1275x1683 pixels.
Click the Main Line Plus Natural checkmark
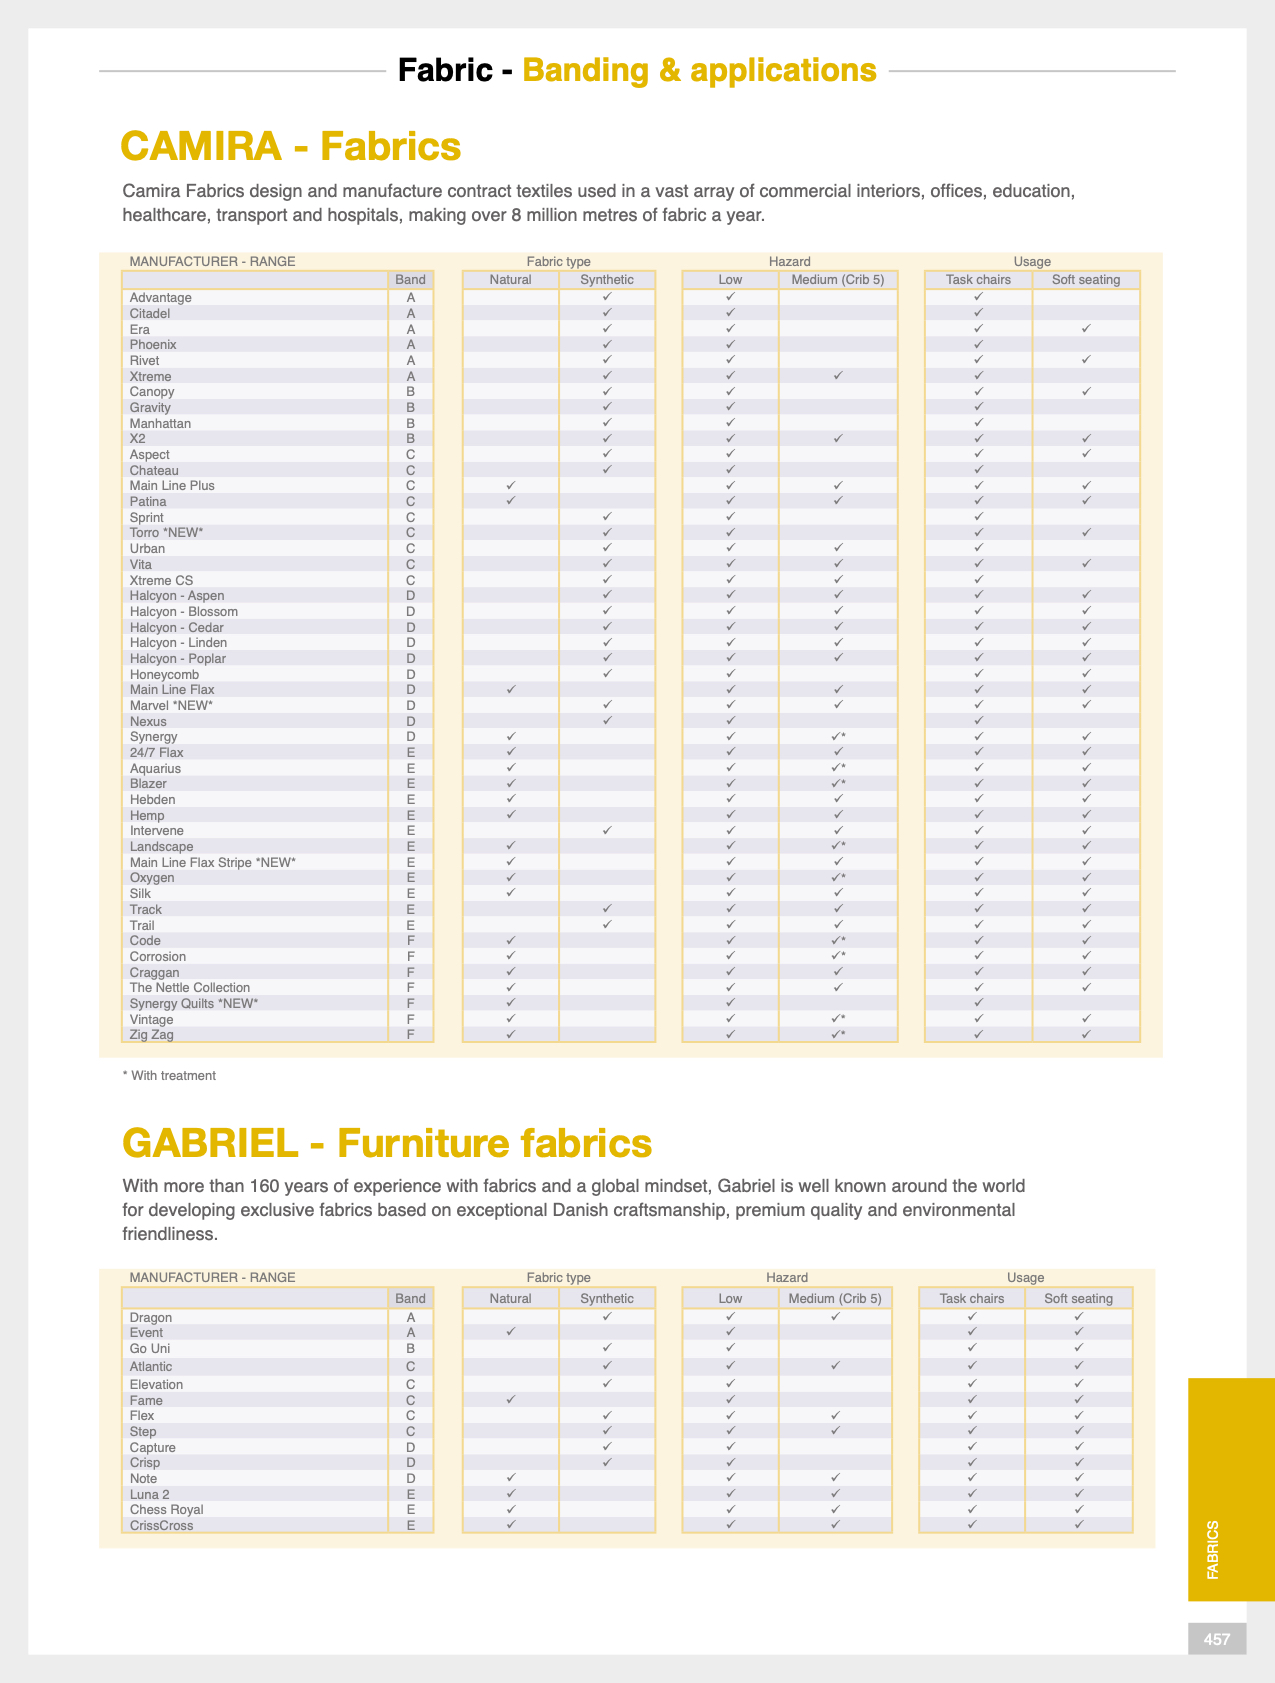pos(510,486)
